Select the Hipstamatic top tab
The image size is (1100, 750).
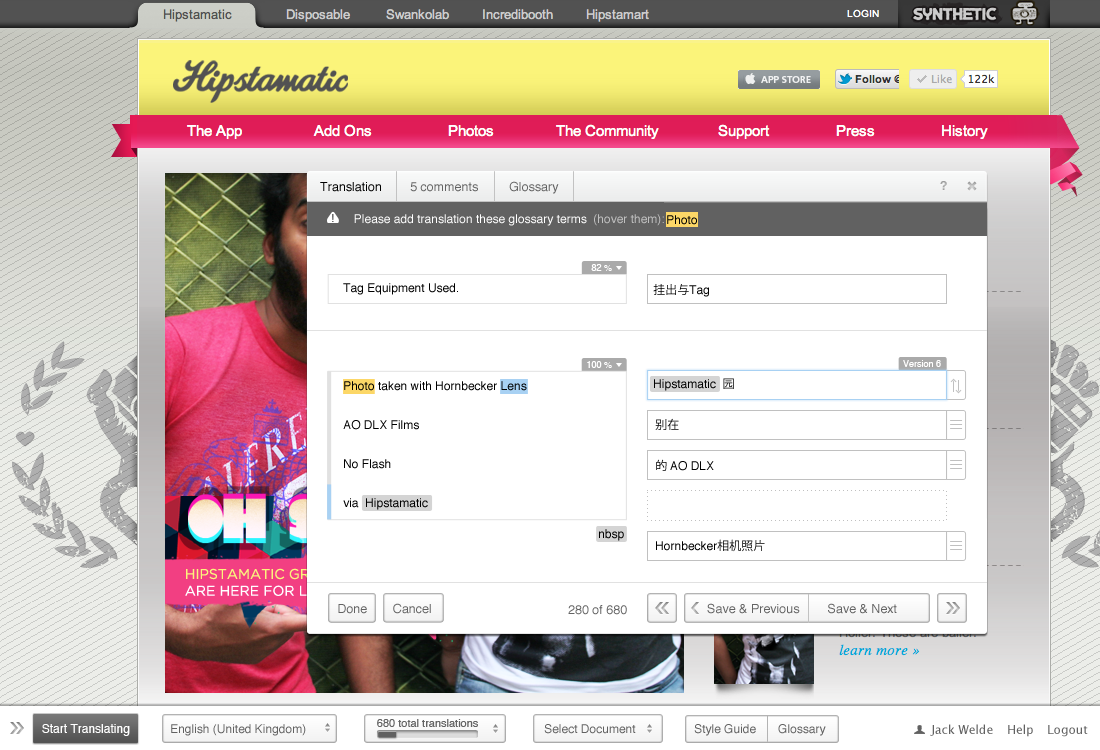tap(197, 14)
